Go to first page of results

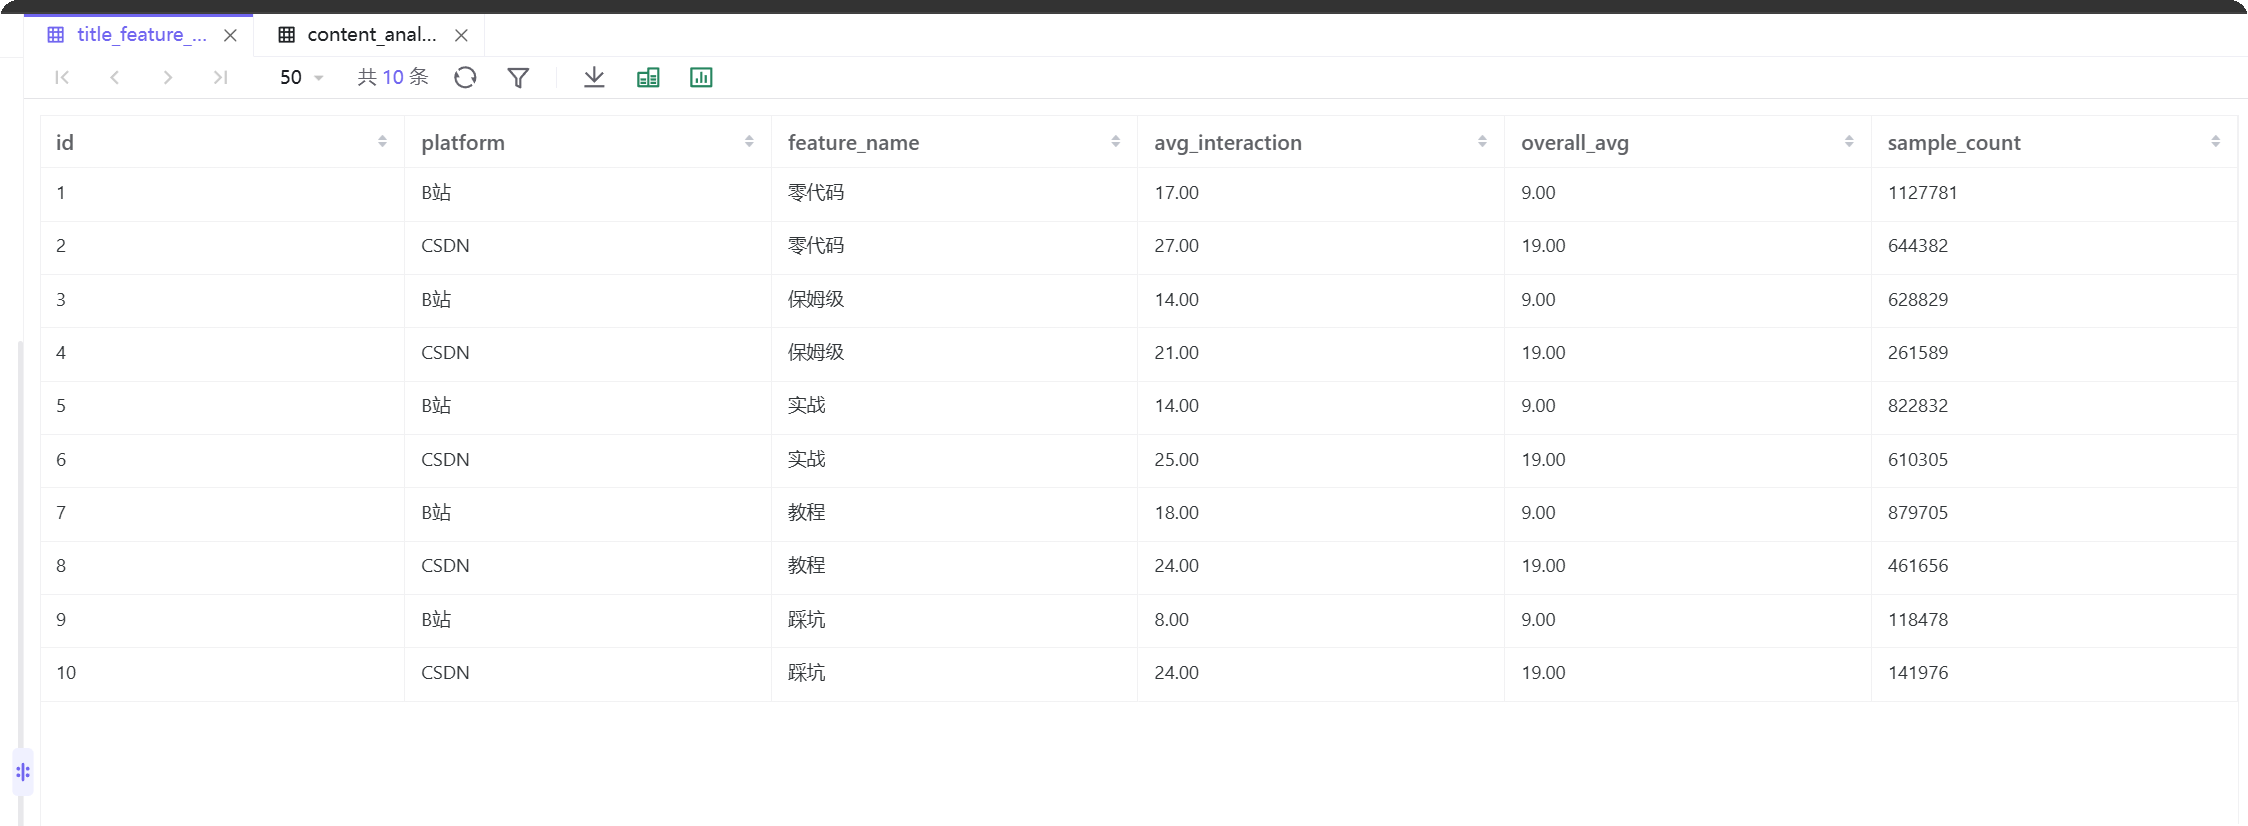click(x=62, y=77)
